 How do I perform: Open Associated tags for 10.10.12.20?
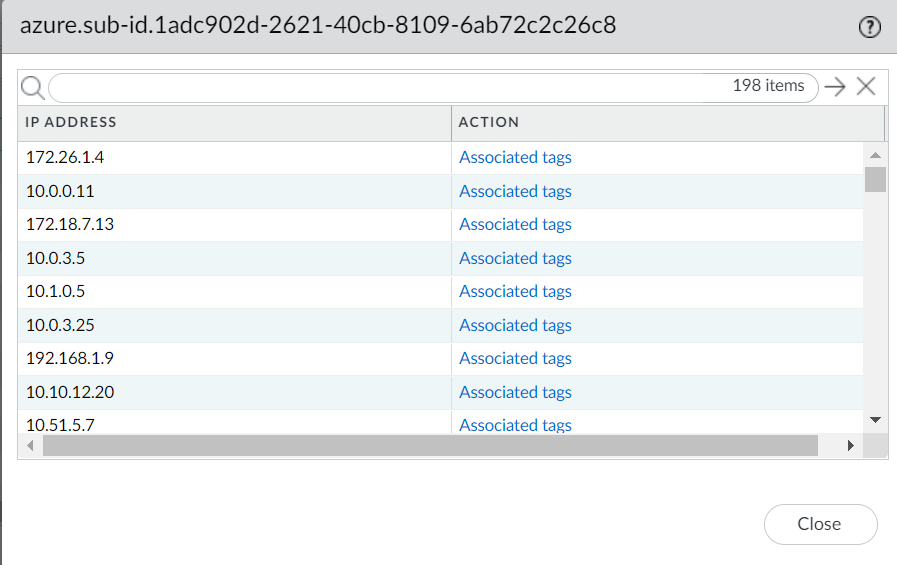pyautogui.click(x=515, y=392)
